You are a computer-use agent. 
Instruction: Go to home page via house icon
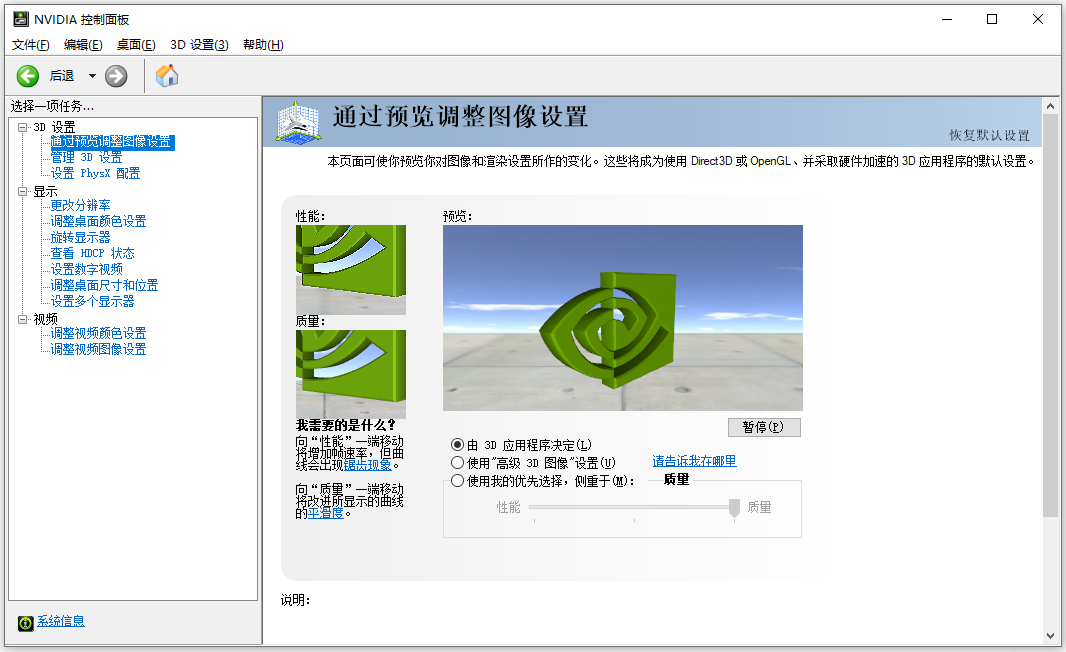click(x=167, y=76)
